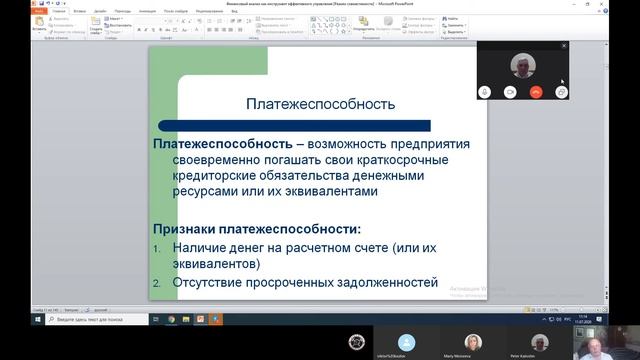
Task: Click Найти (Find) button
Action: click(x=450, y=19)
